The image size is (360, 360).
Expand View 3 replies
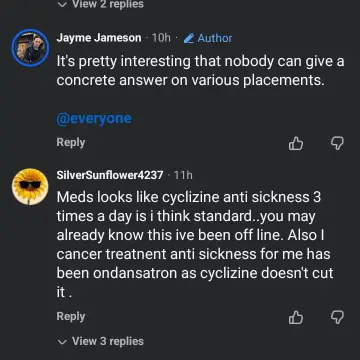pos(100,341)
